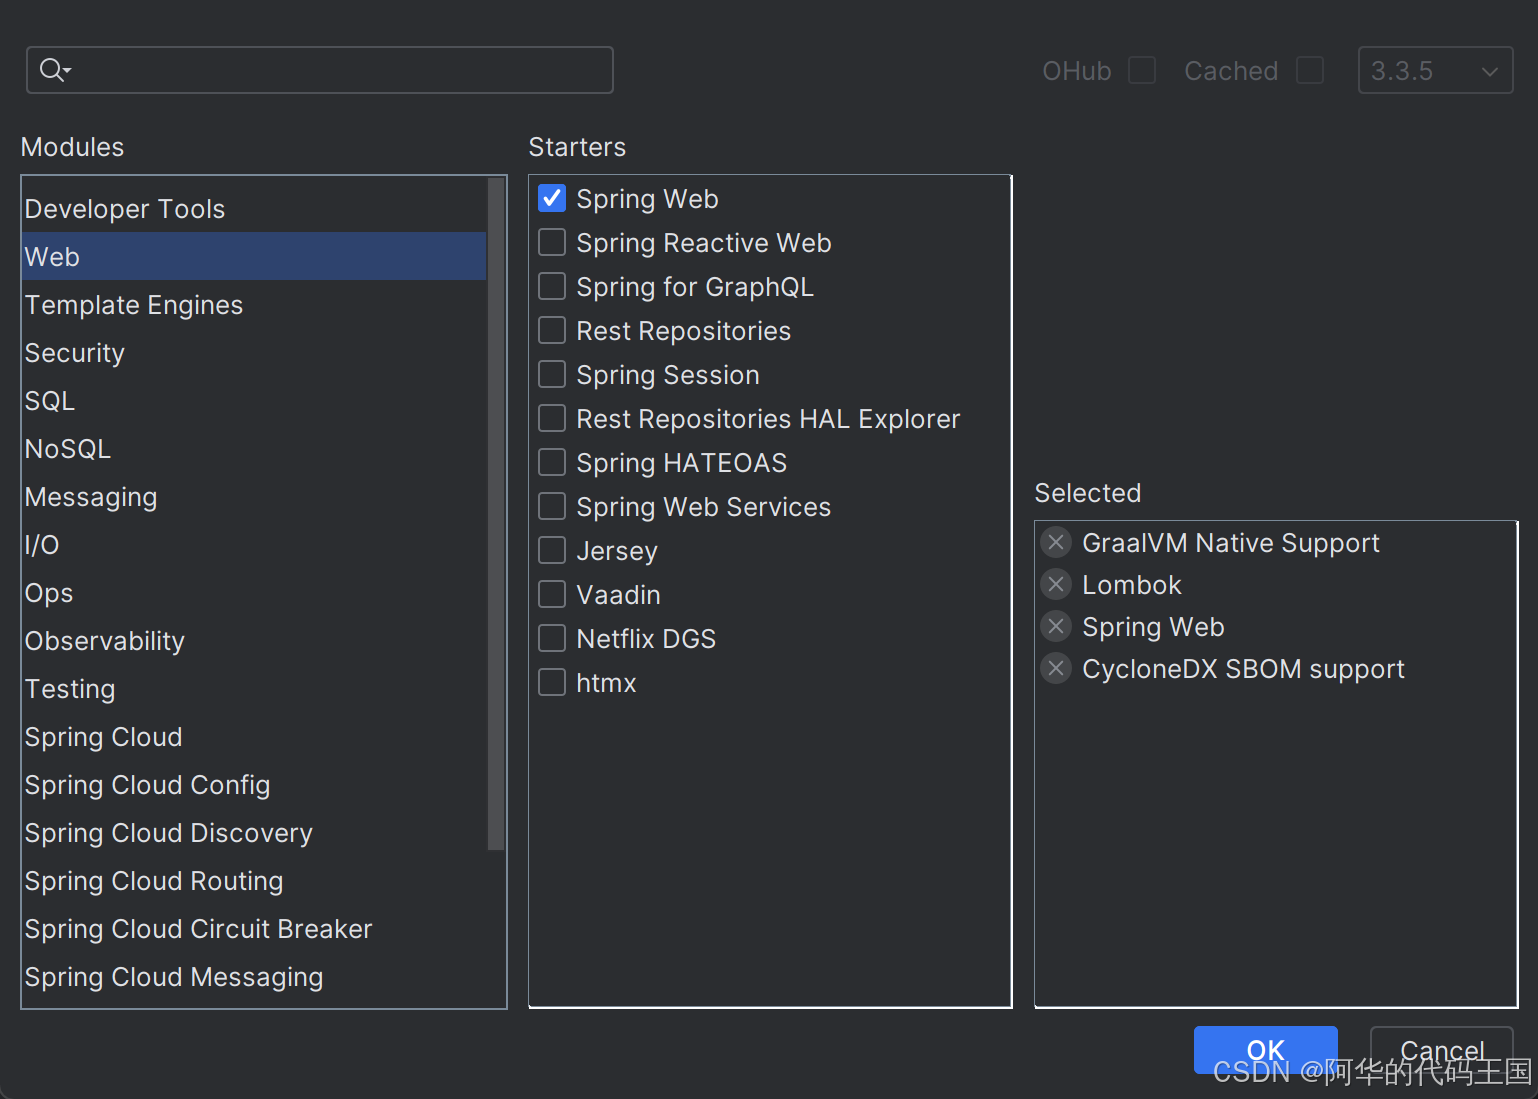
Task: Open Spring Cloud Routing module
Action: click(x=254, y=880)
